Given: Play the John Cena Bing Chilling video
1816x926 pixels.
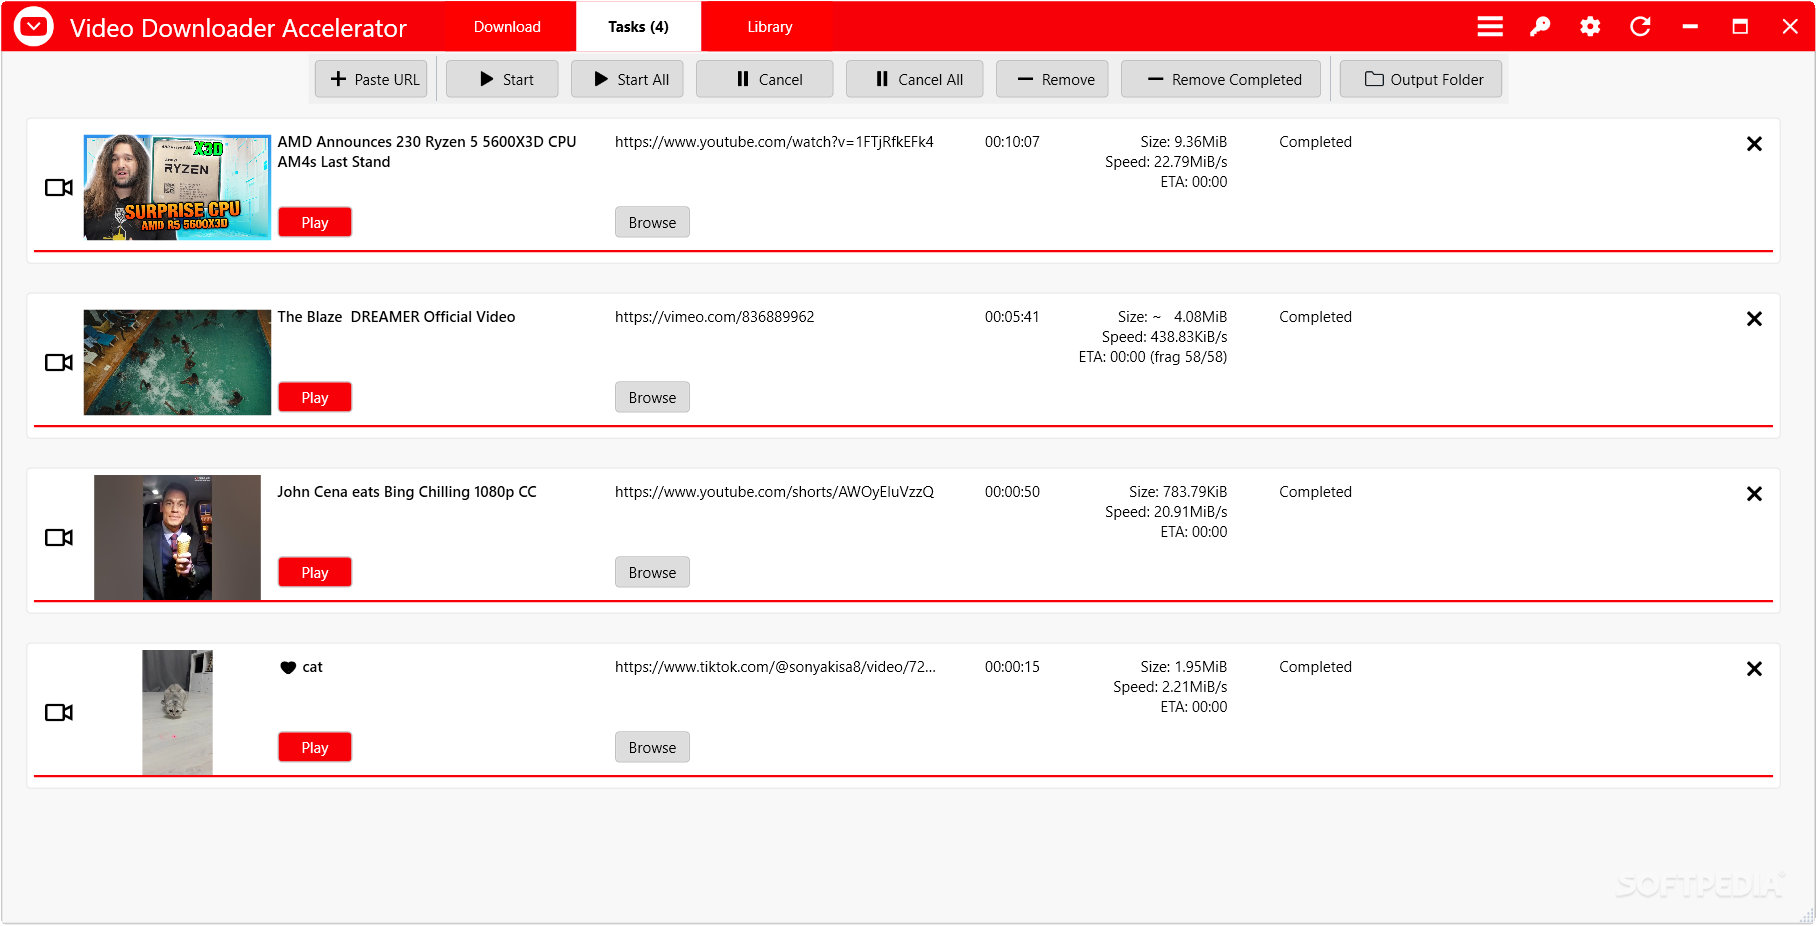Looking at the screenshot, I should coord(315,572).
